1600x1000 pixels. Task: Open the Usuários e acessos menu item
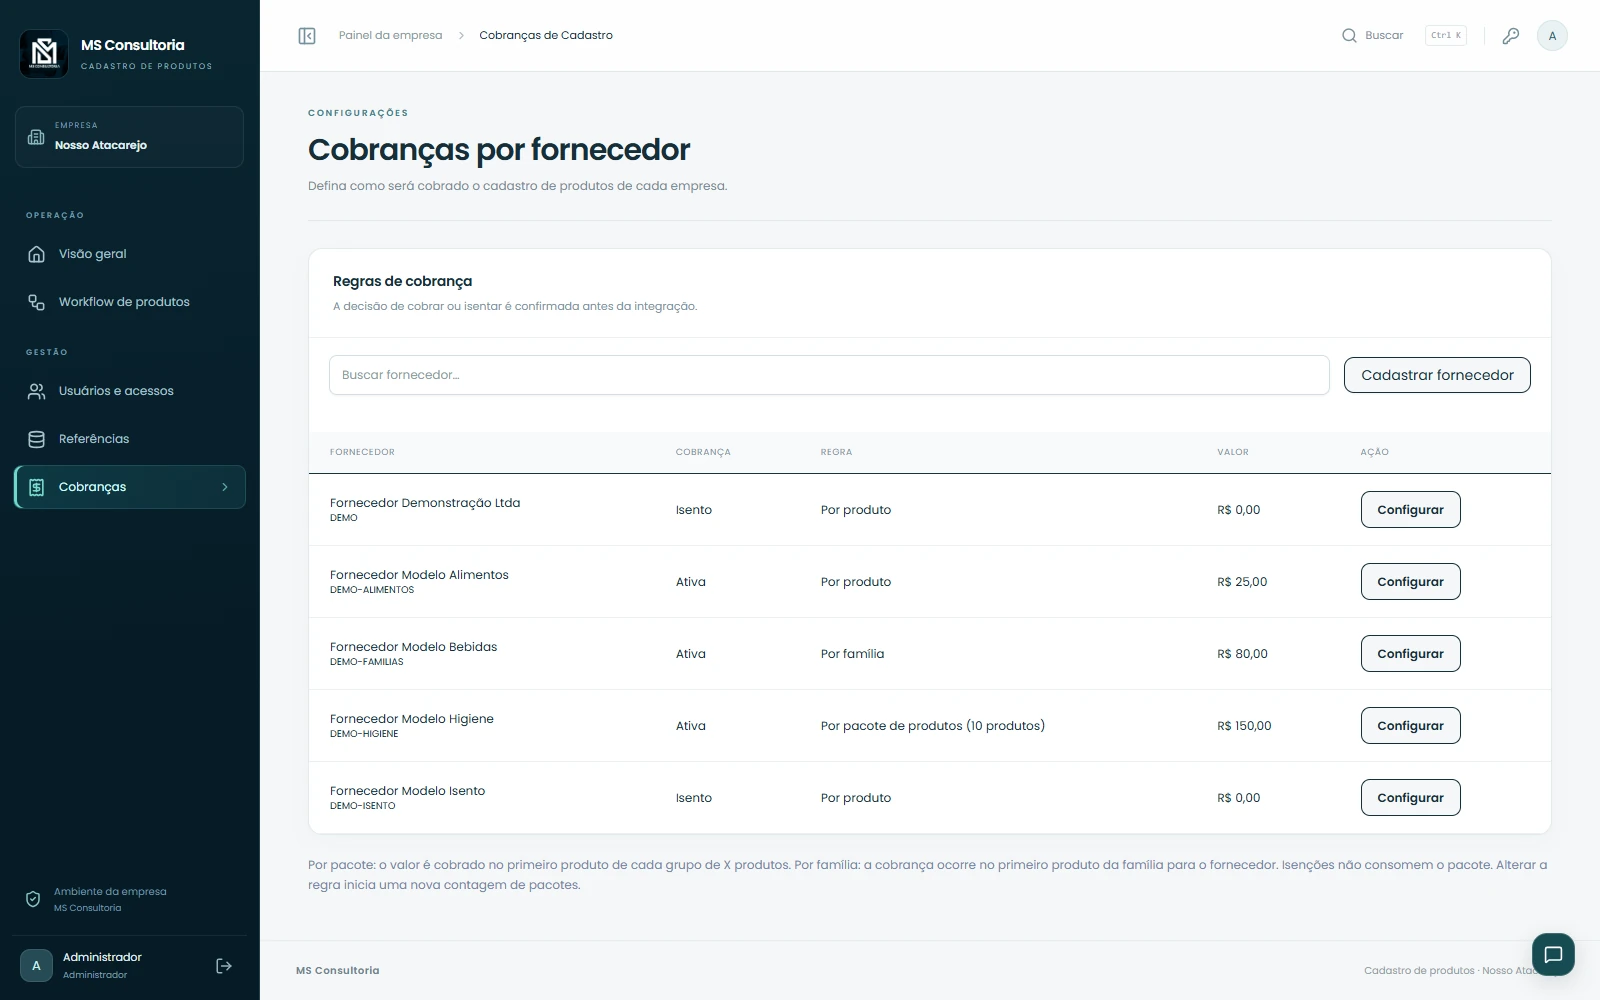pos(130,391)
